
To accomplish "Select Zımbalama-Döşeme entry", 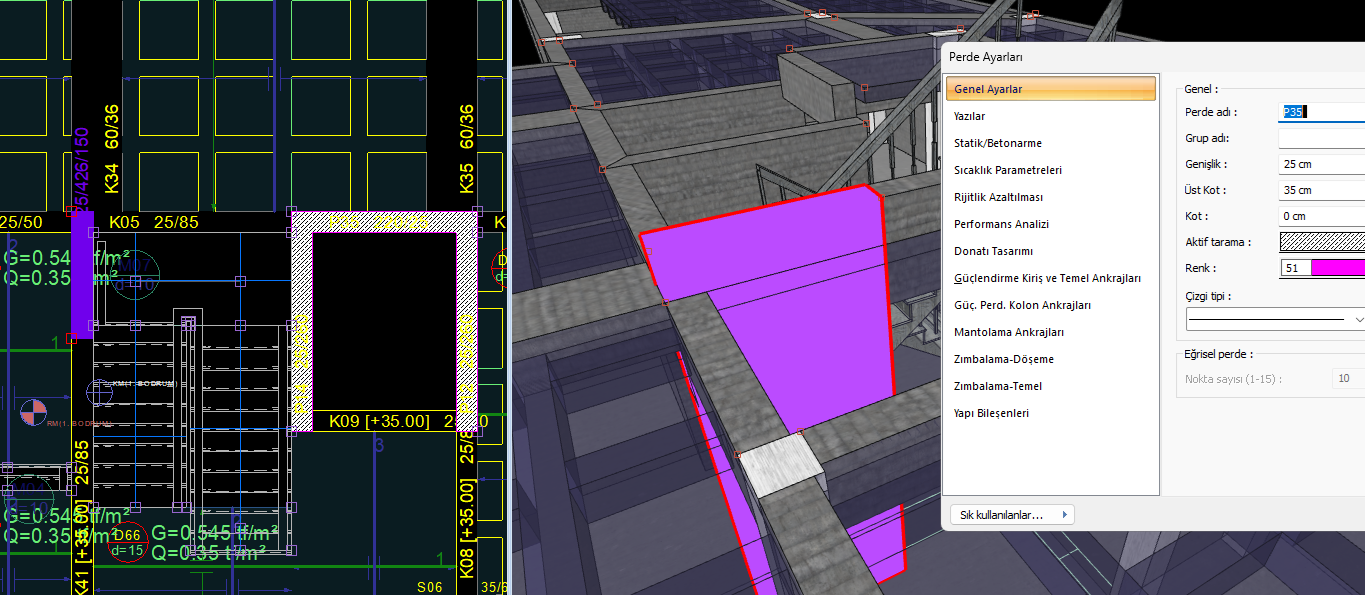I will (x=1003, y=359).
